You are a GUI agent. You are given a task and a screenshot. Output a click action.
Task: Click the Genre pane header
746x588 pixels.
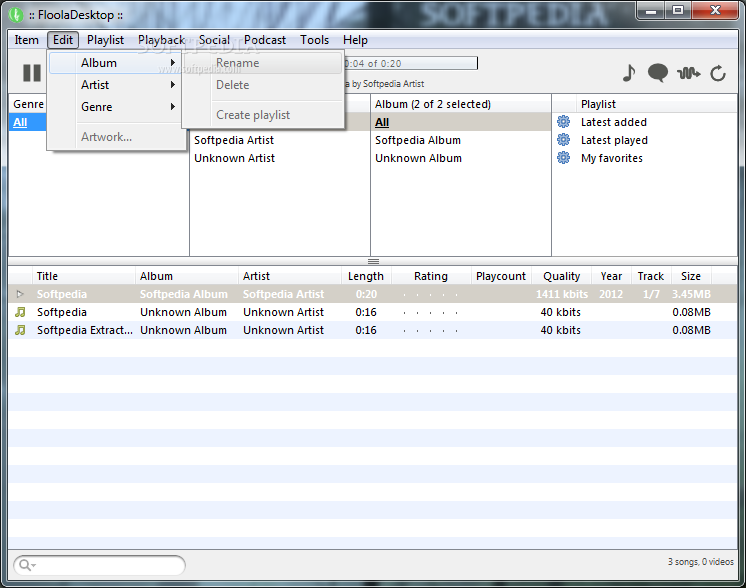tap(28, 104)
